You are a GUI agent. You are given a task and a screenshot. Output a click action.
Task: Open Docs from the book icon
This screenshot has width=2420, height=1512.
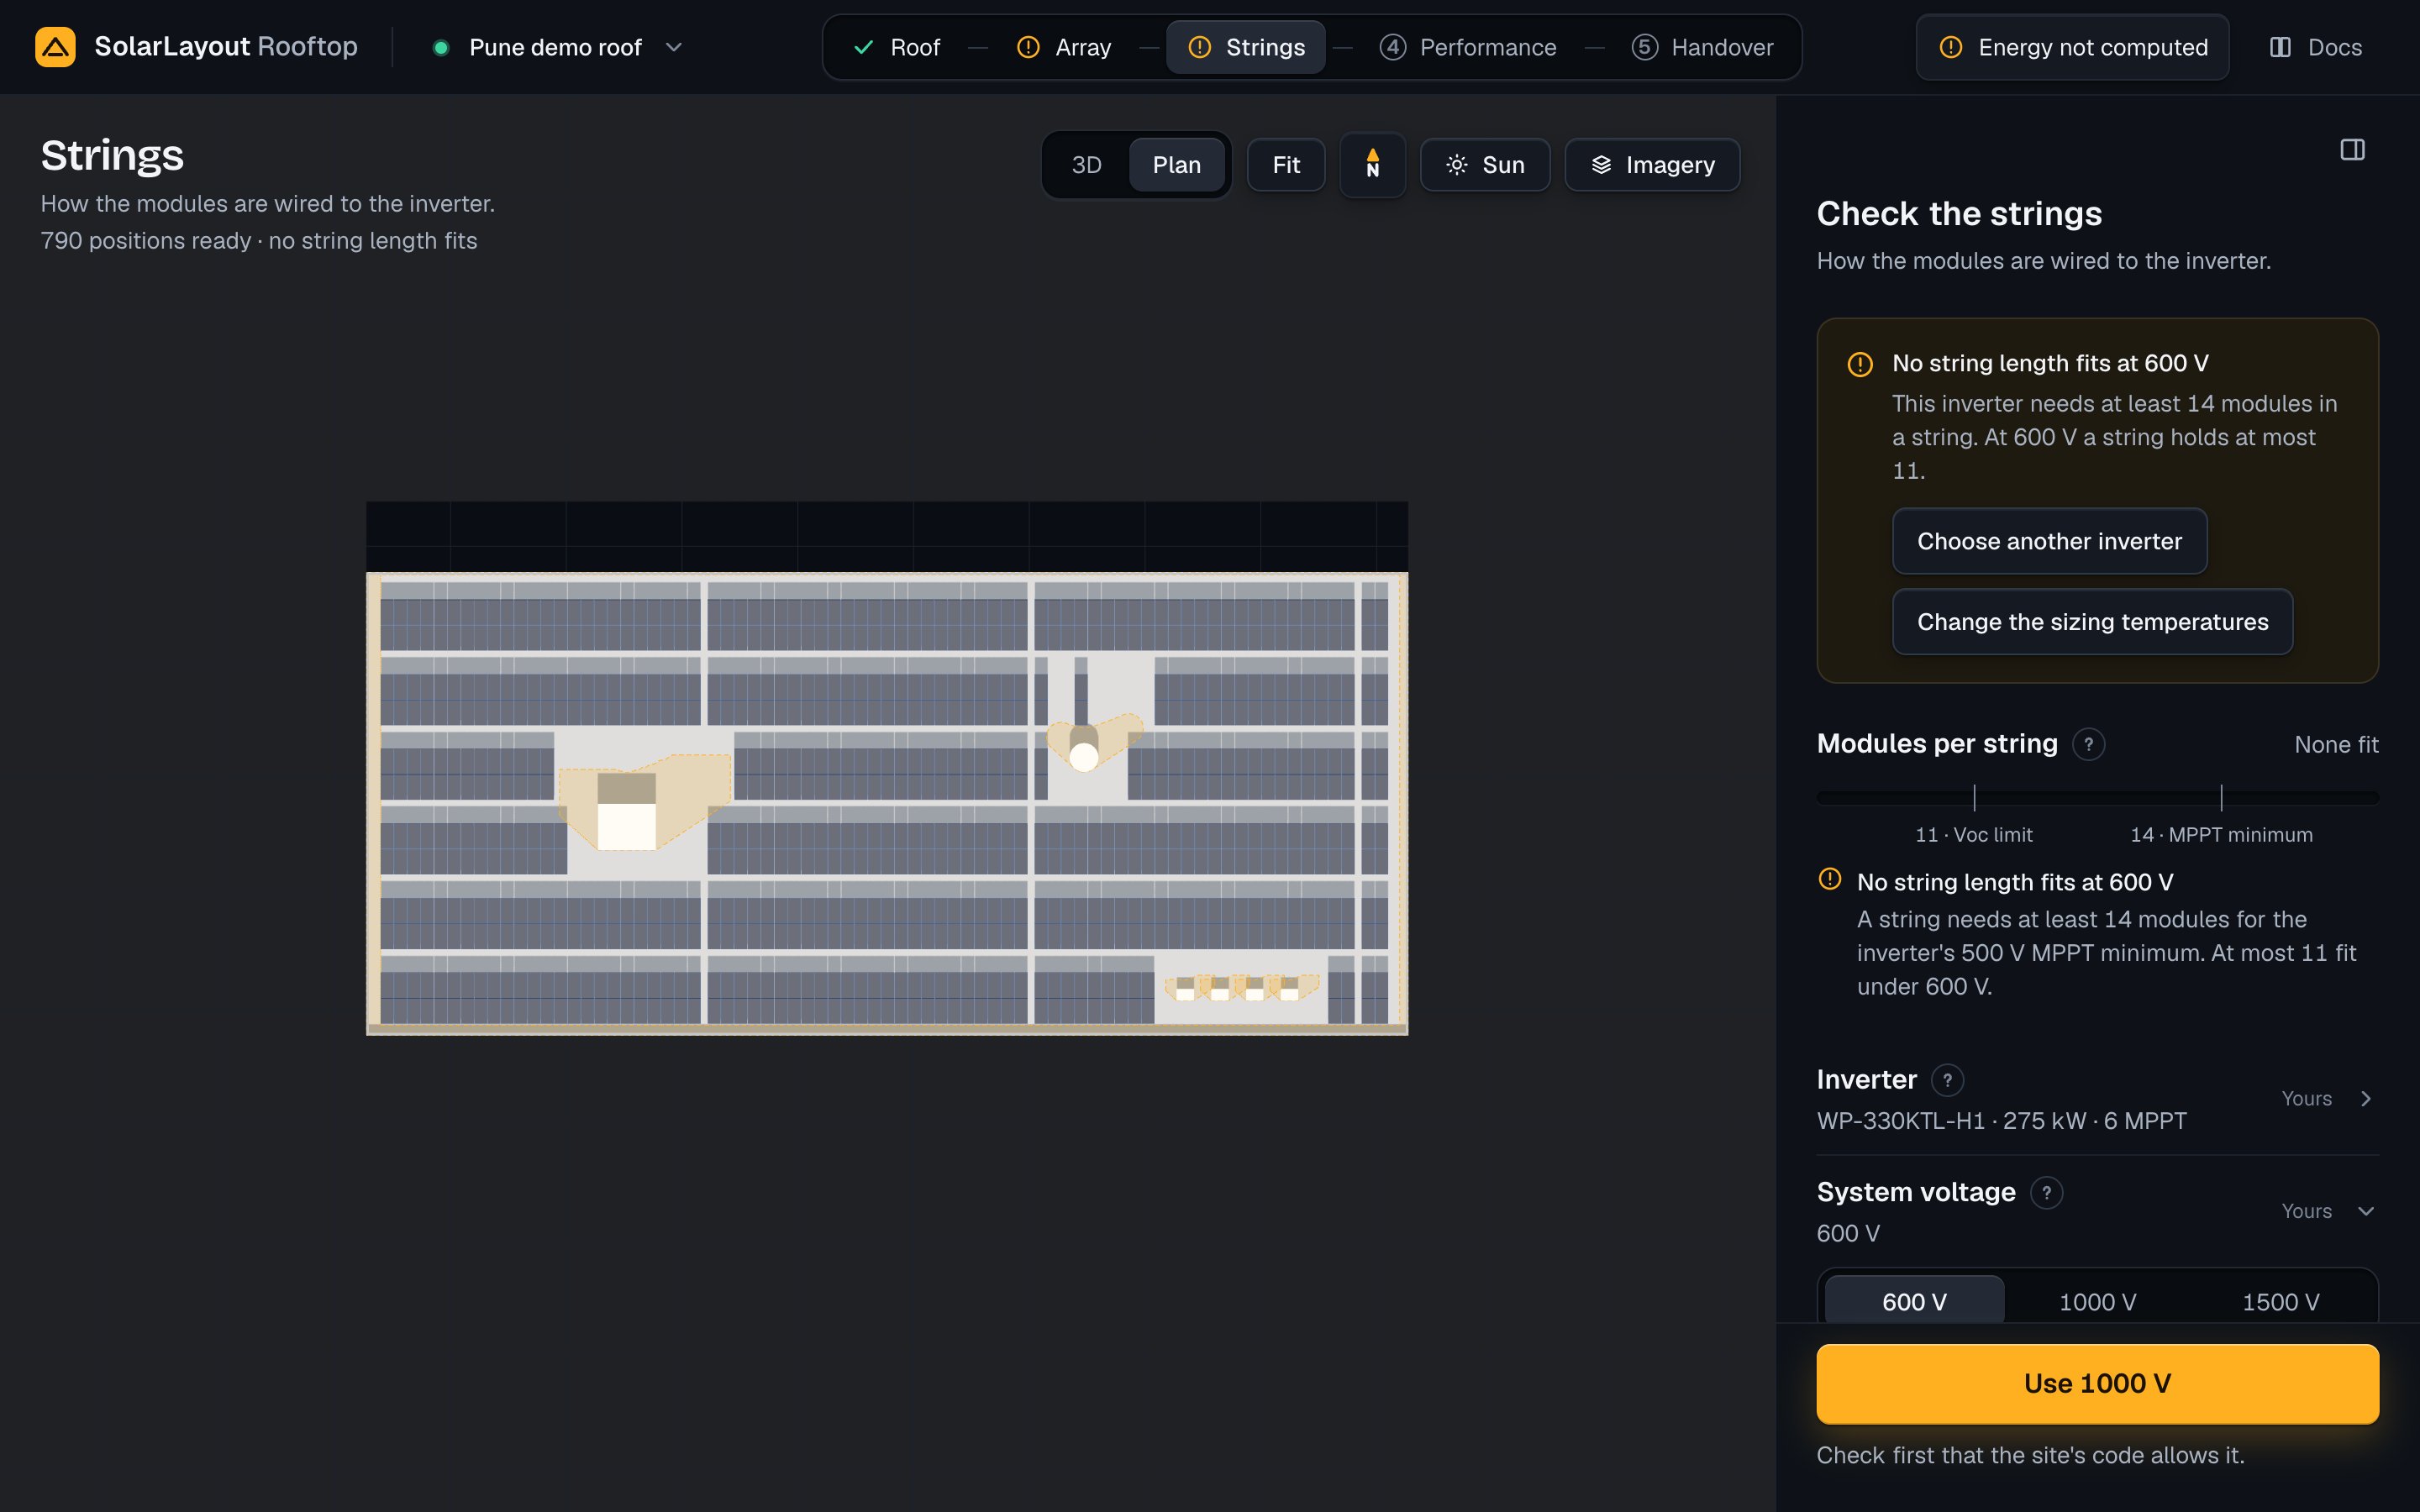point(2280,47)
